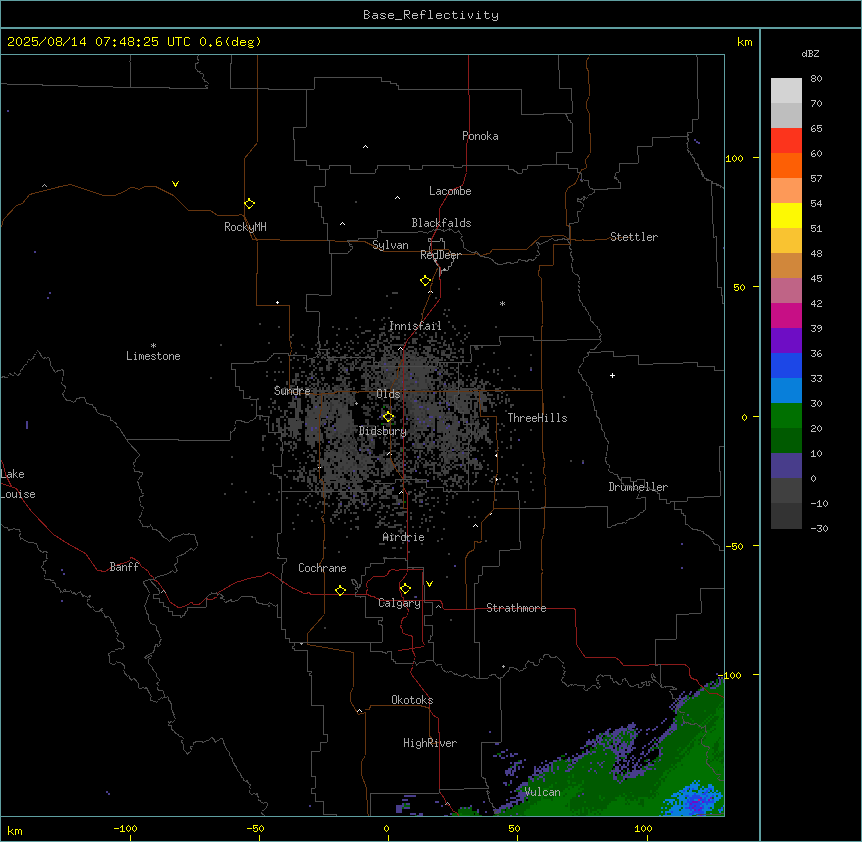Click the Stettler city label
This screenshot has height=842, width=862.
point(634,237)
